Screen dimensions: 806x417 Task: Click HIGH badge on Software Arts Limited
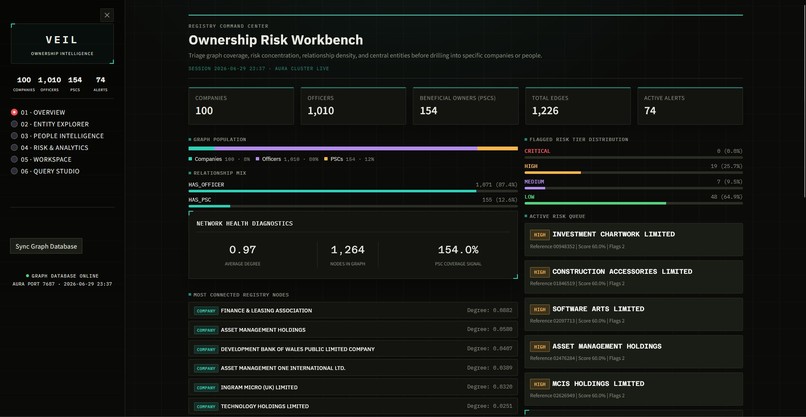tap(540, 310)
